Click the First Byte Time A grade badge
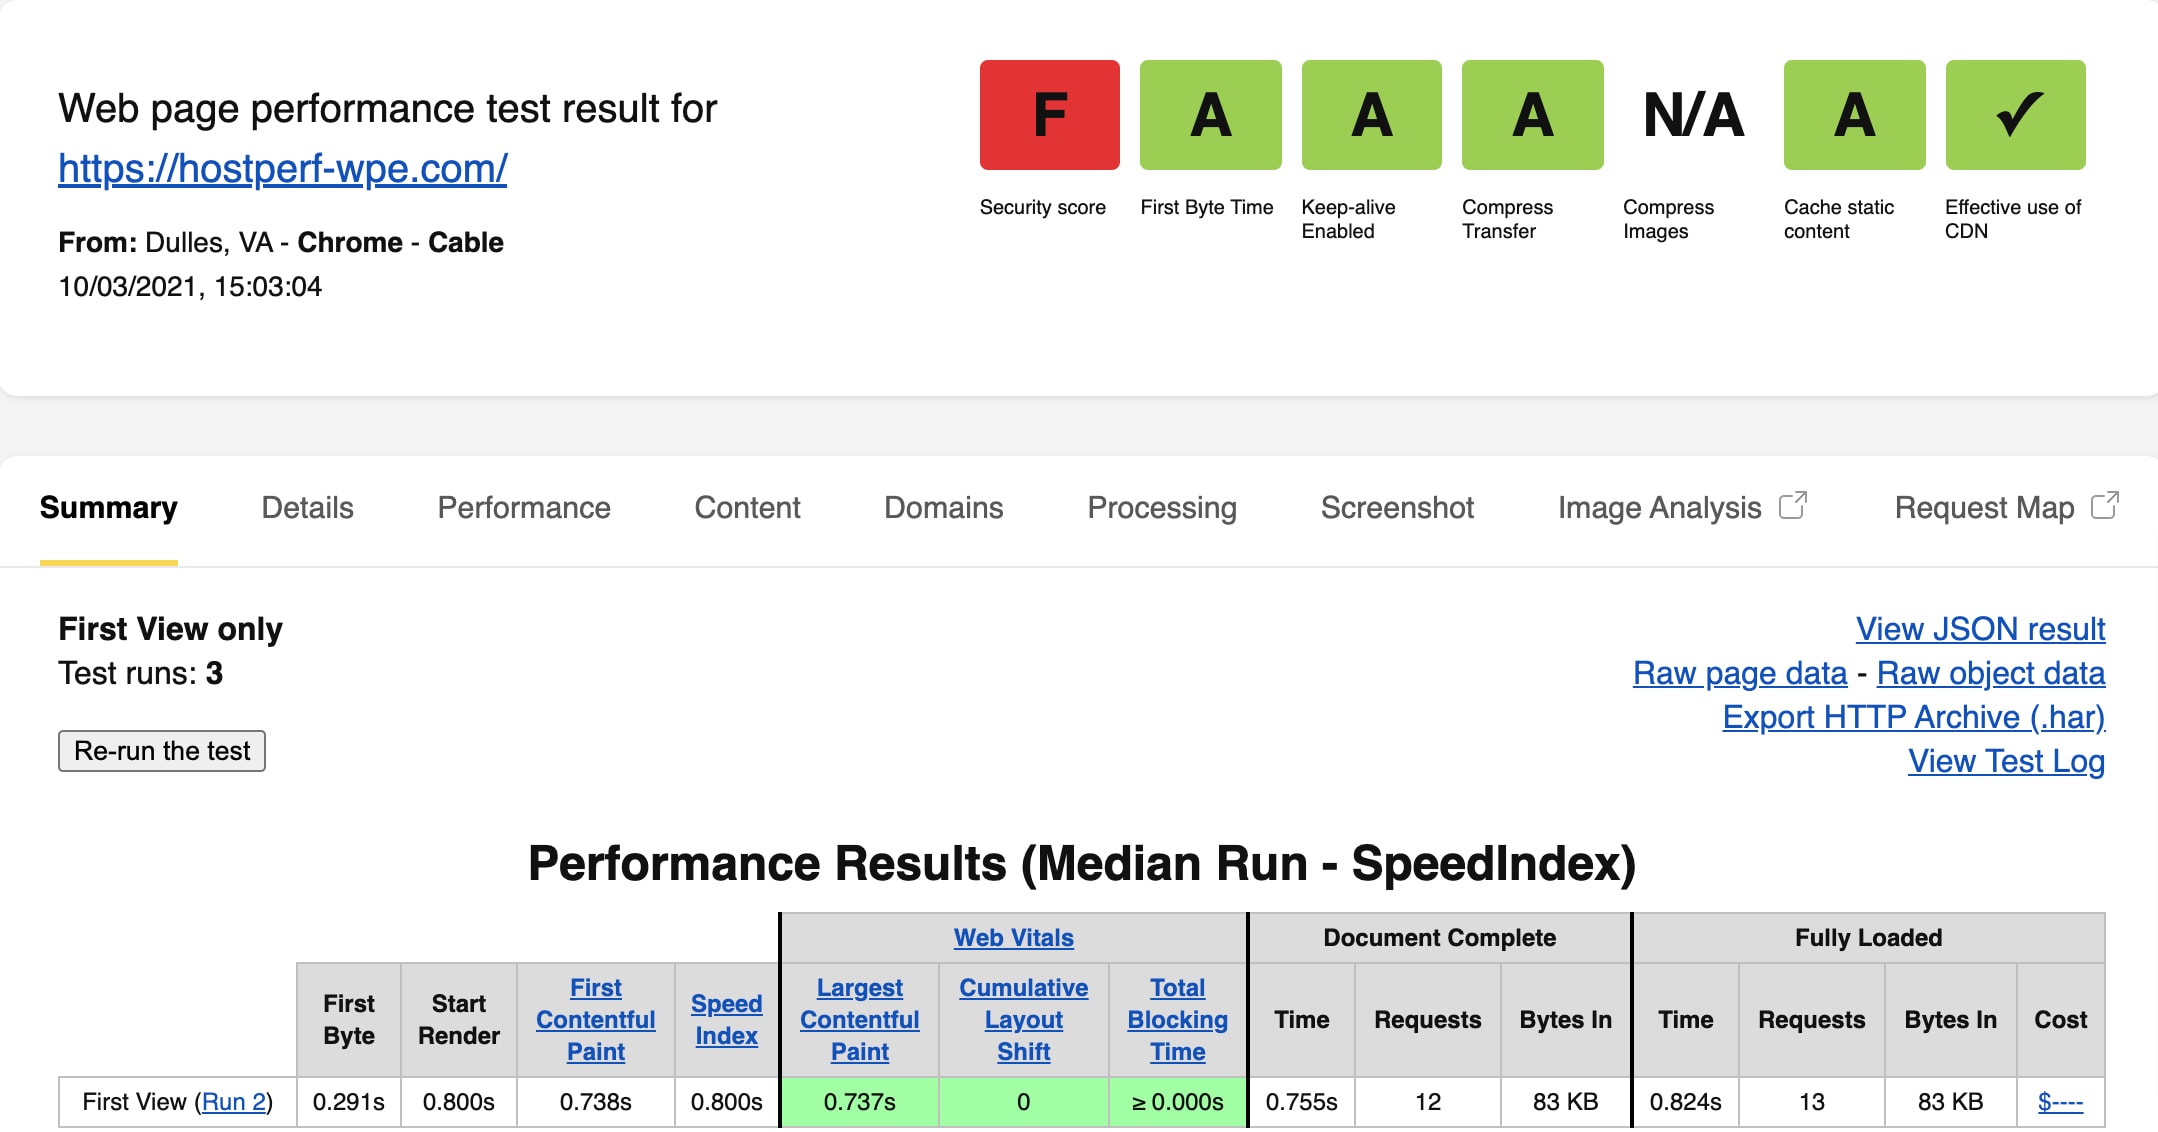 click(1210, 115)
